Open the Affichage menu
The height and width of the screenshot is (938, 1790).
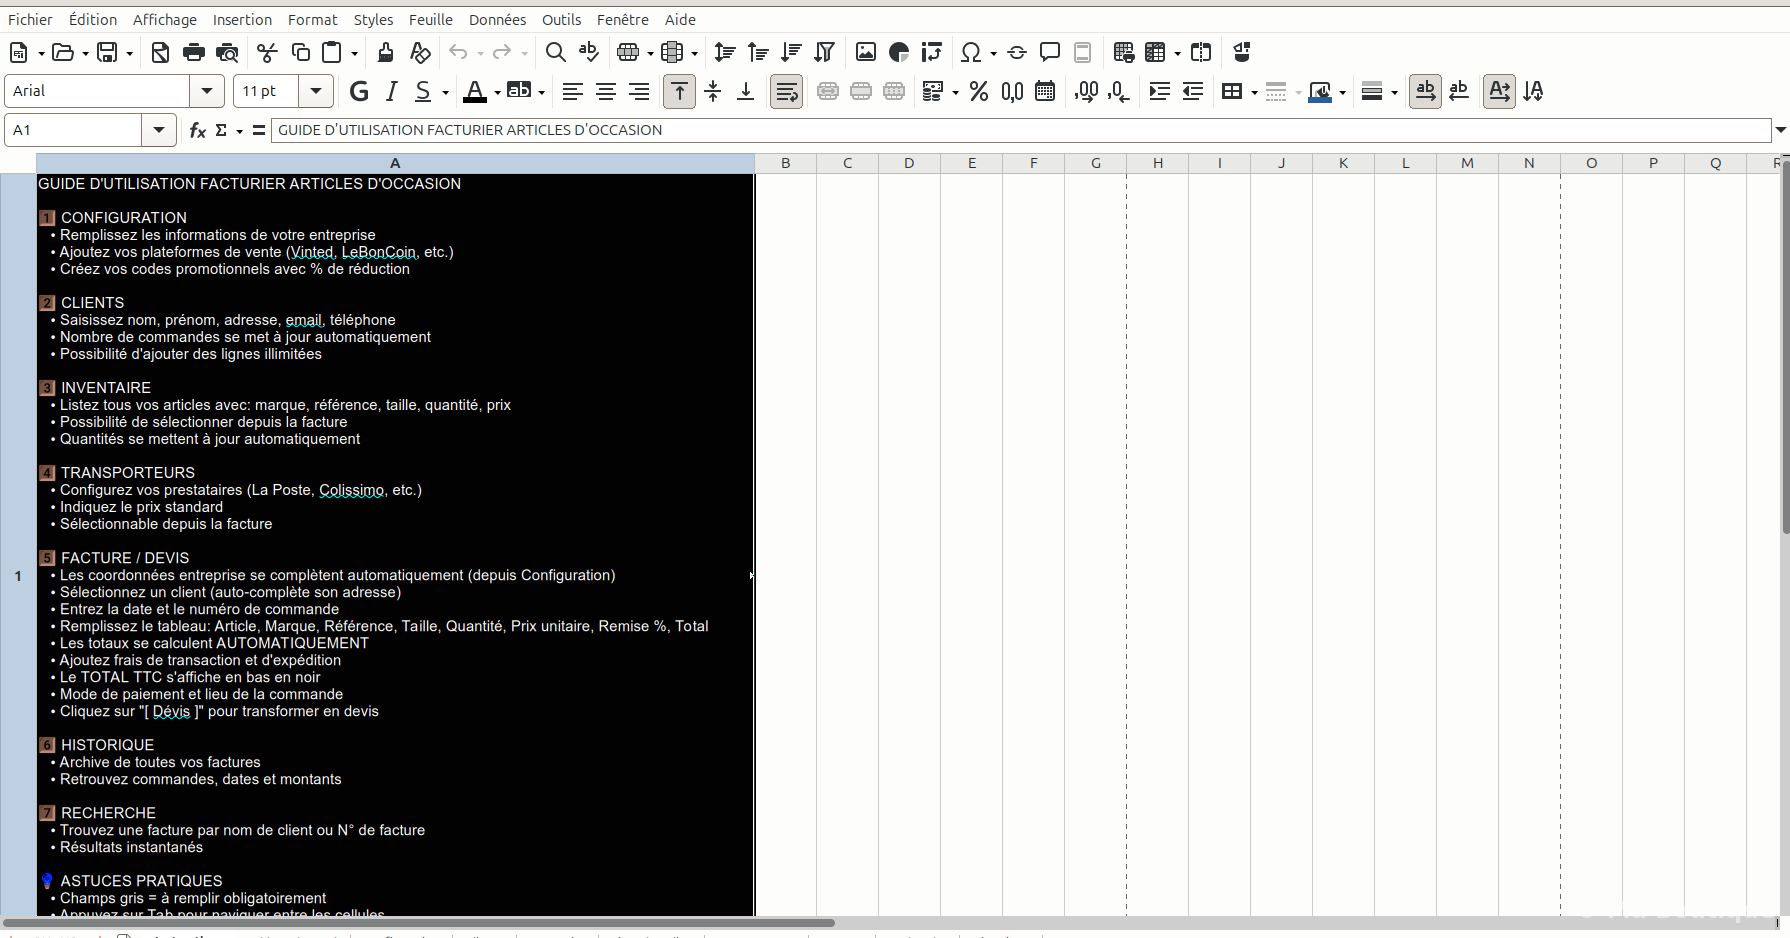point(165,20)
